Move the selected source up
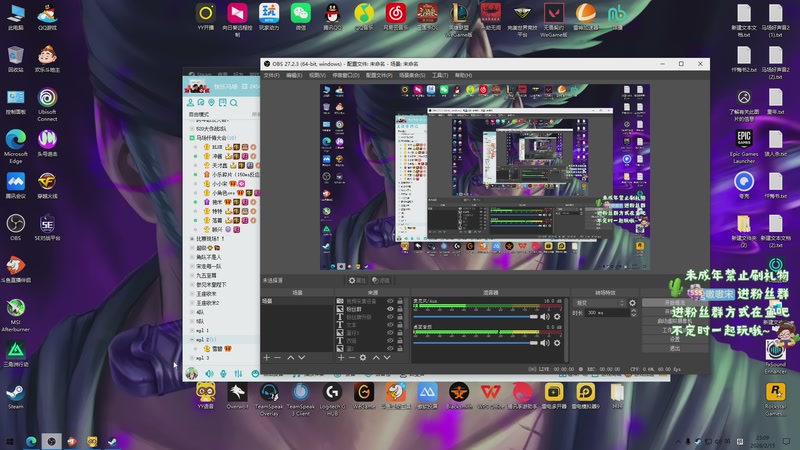The width and height of the screenshot is (800, 450). point(376,358)
